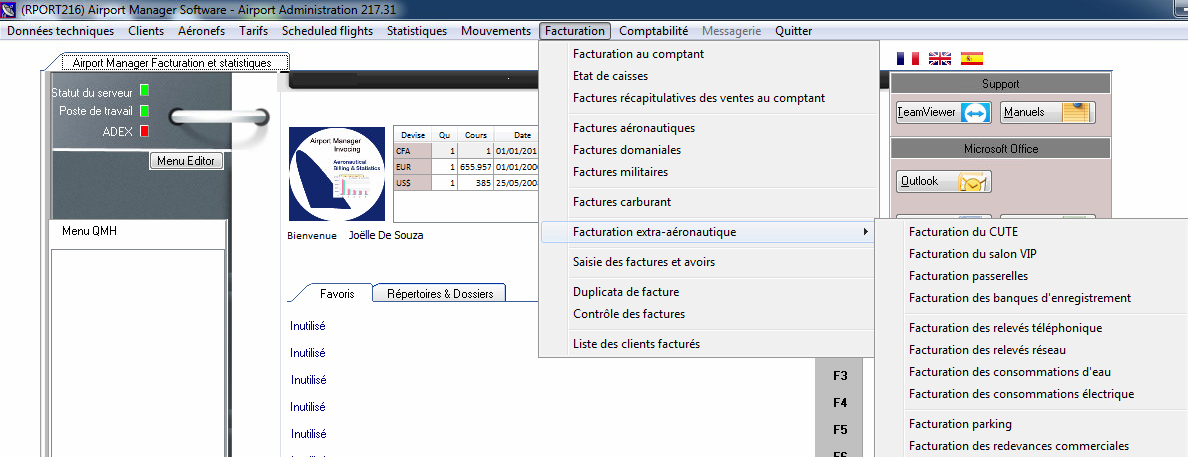Click the green Poste de travail indicator

(x=144, y=111)
